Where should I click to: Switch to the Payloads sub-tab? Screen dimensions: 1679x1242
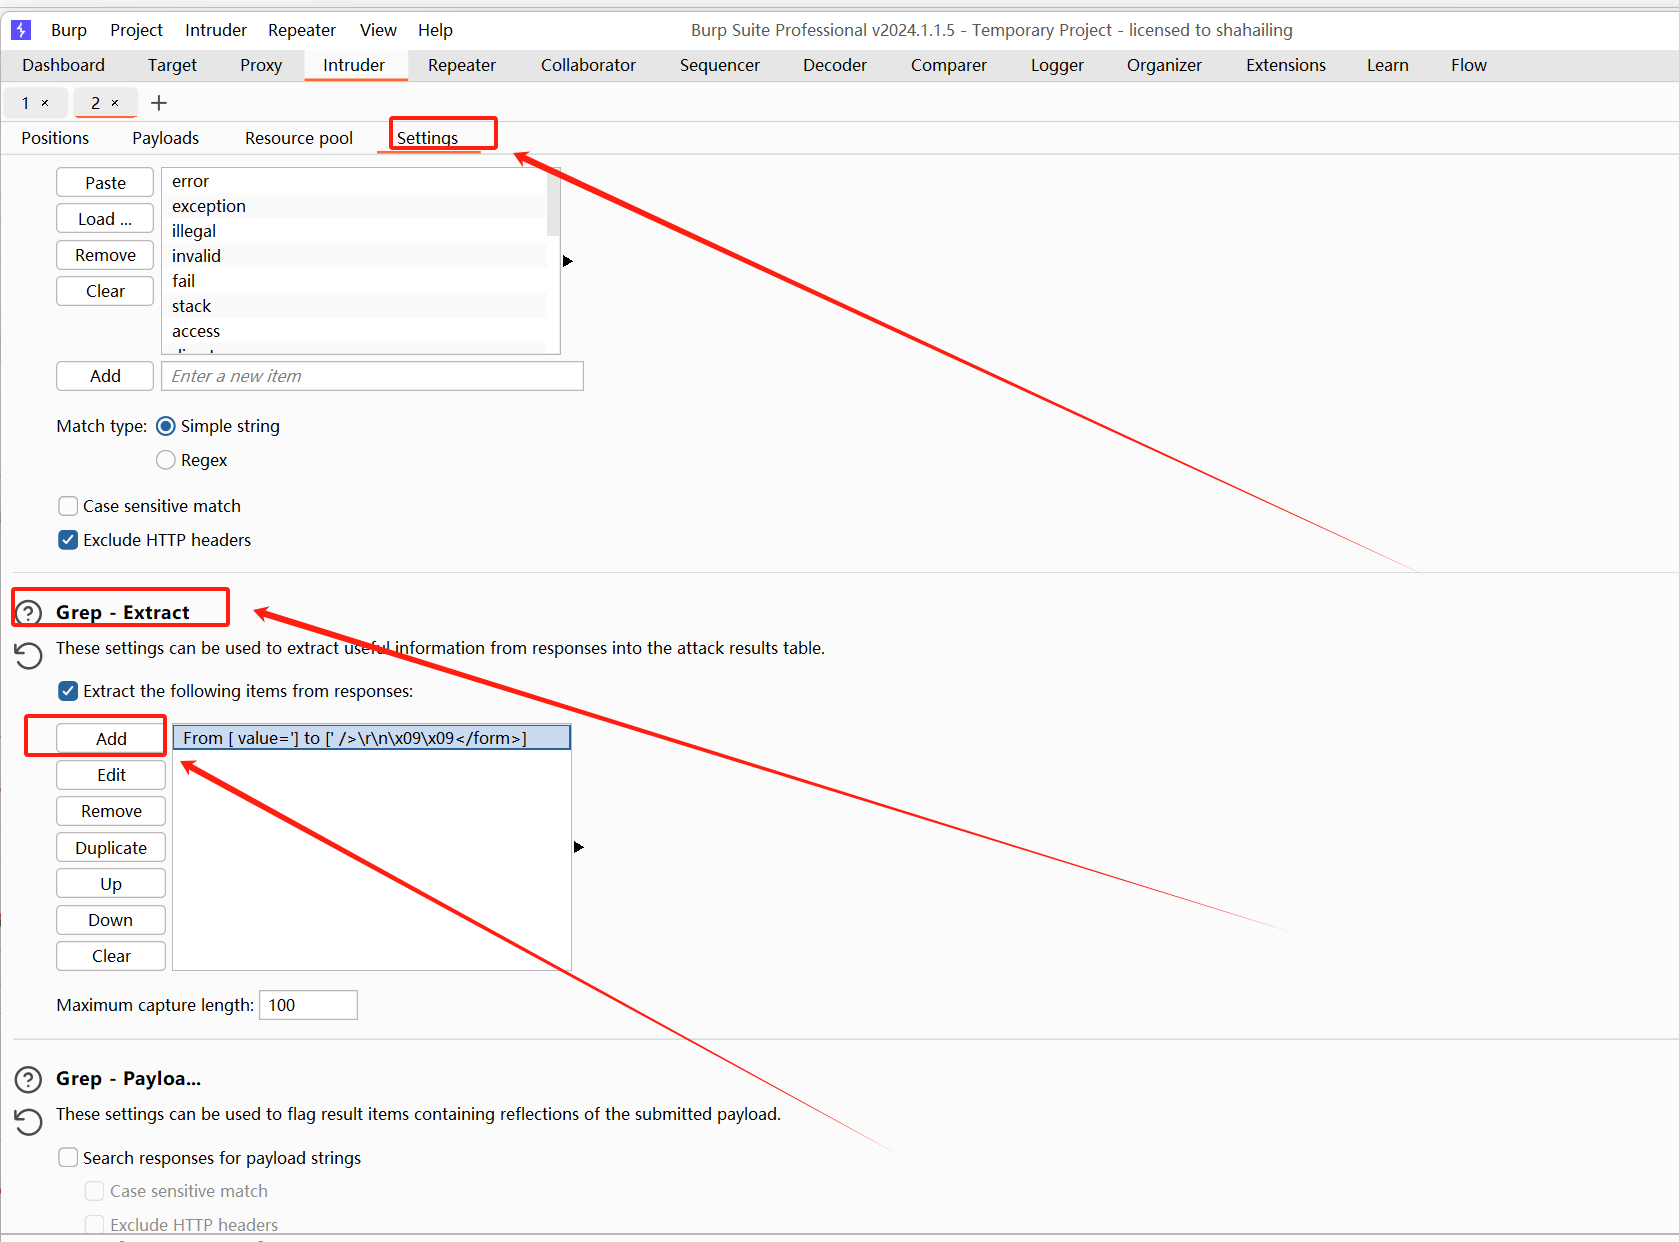click(166, 138)
